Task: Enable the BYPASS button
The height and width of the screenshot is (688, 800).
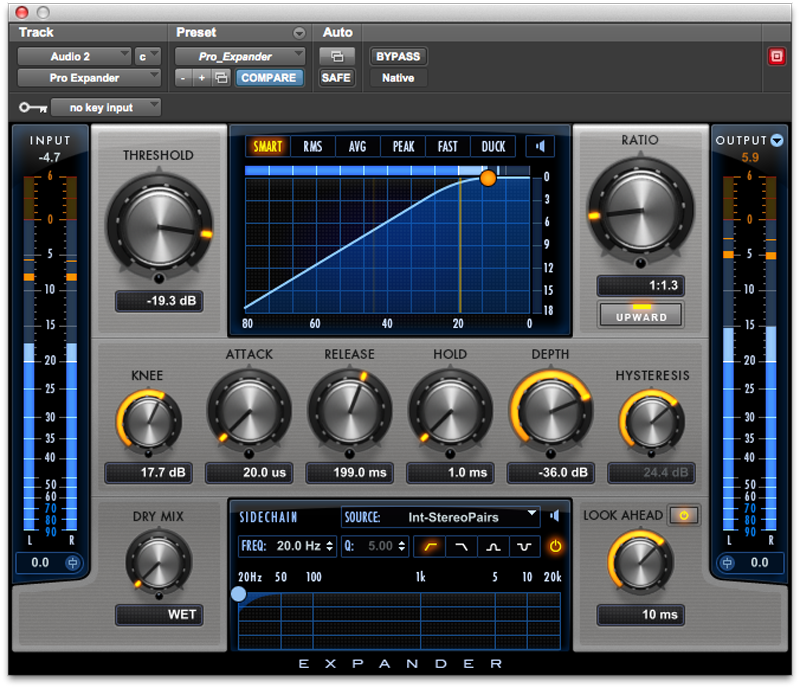Action: (x=398, y=56)
